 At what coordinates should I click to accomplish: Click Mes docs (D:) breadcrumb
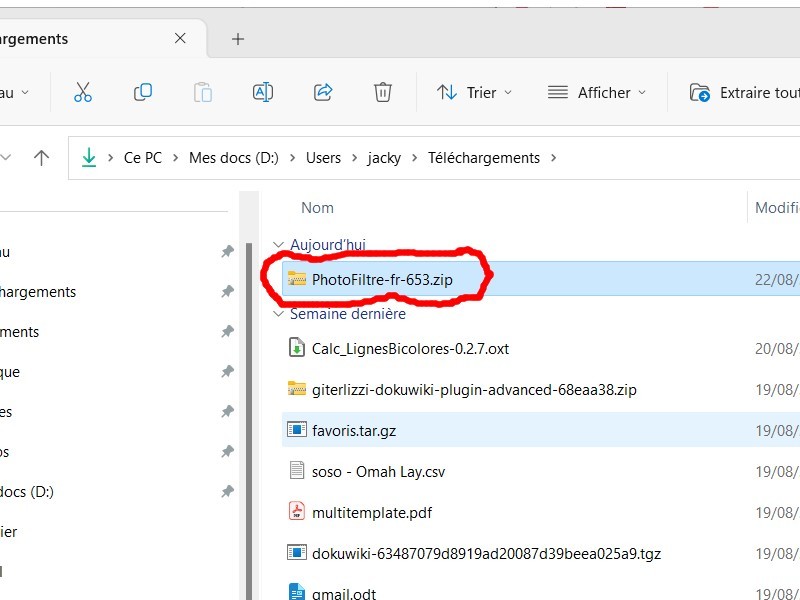point(235,158)
